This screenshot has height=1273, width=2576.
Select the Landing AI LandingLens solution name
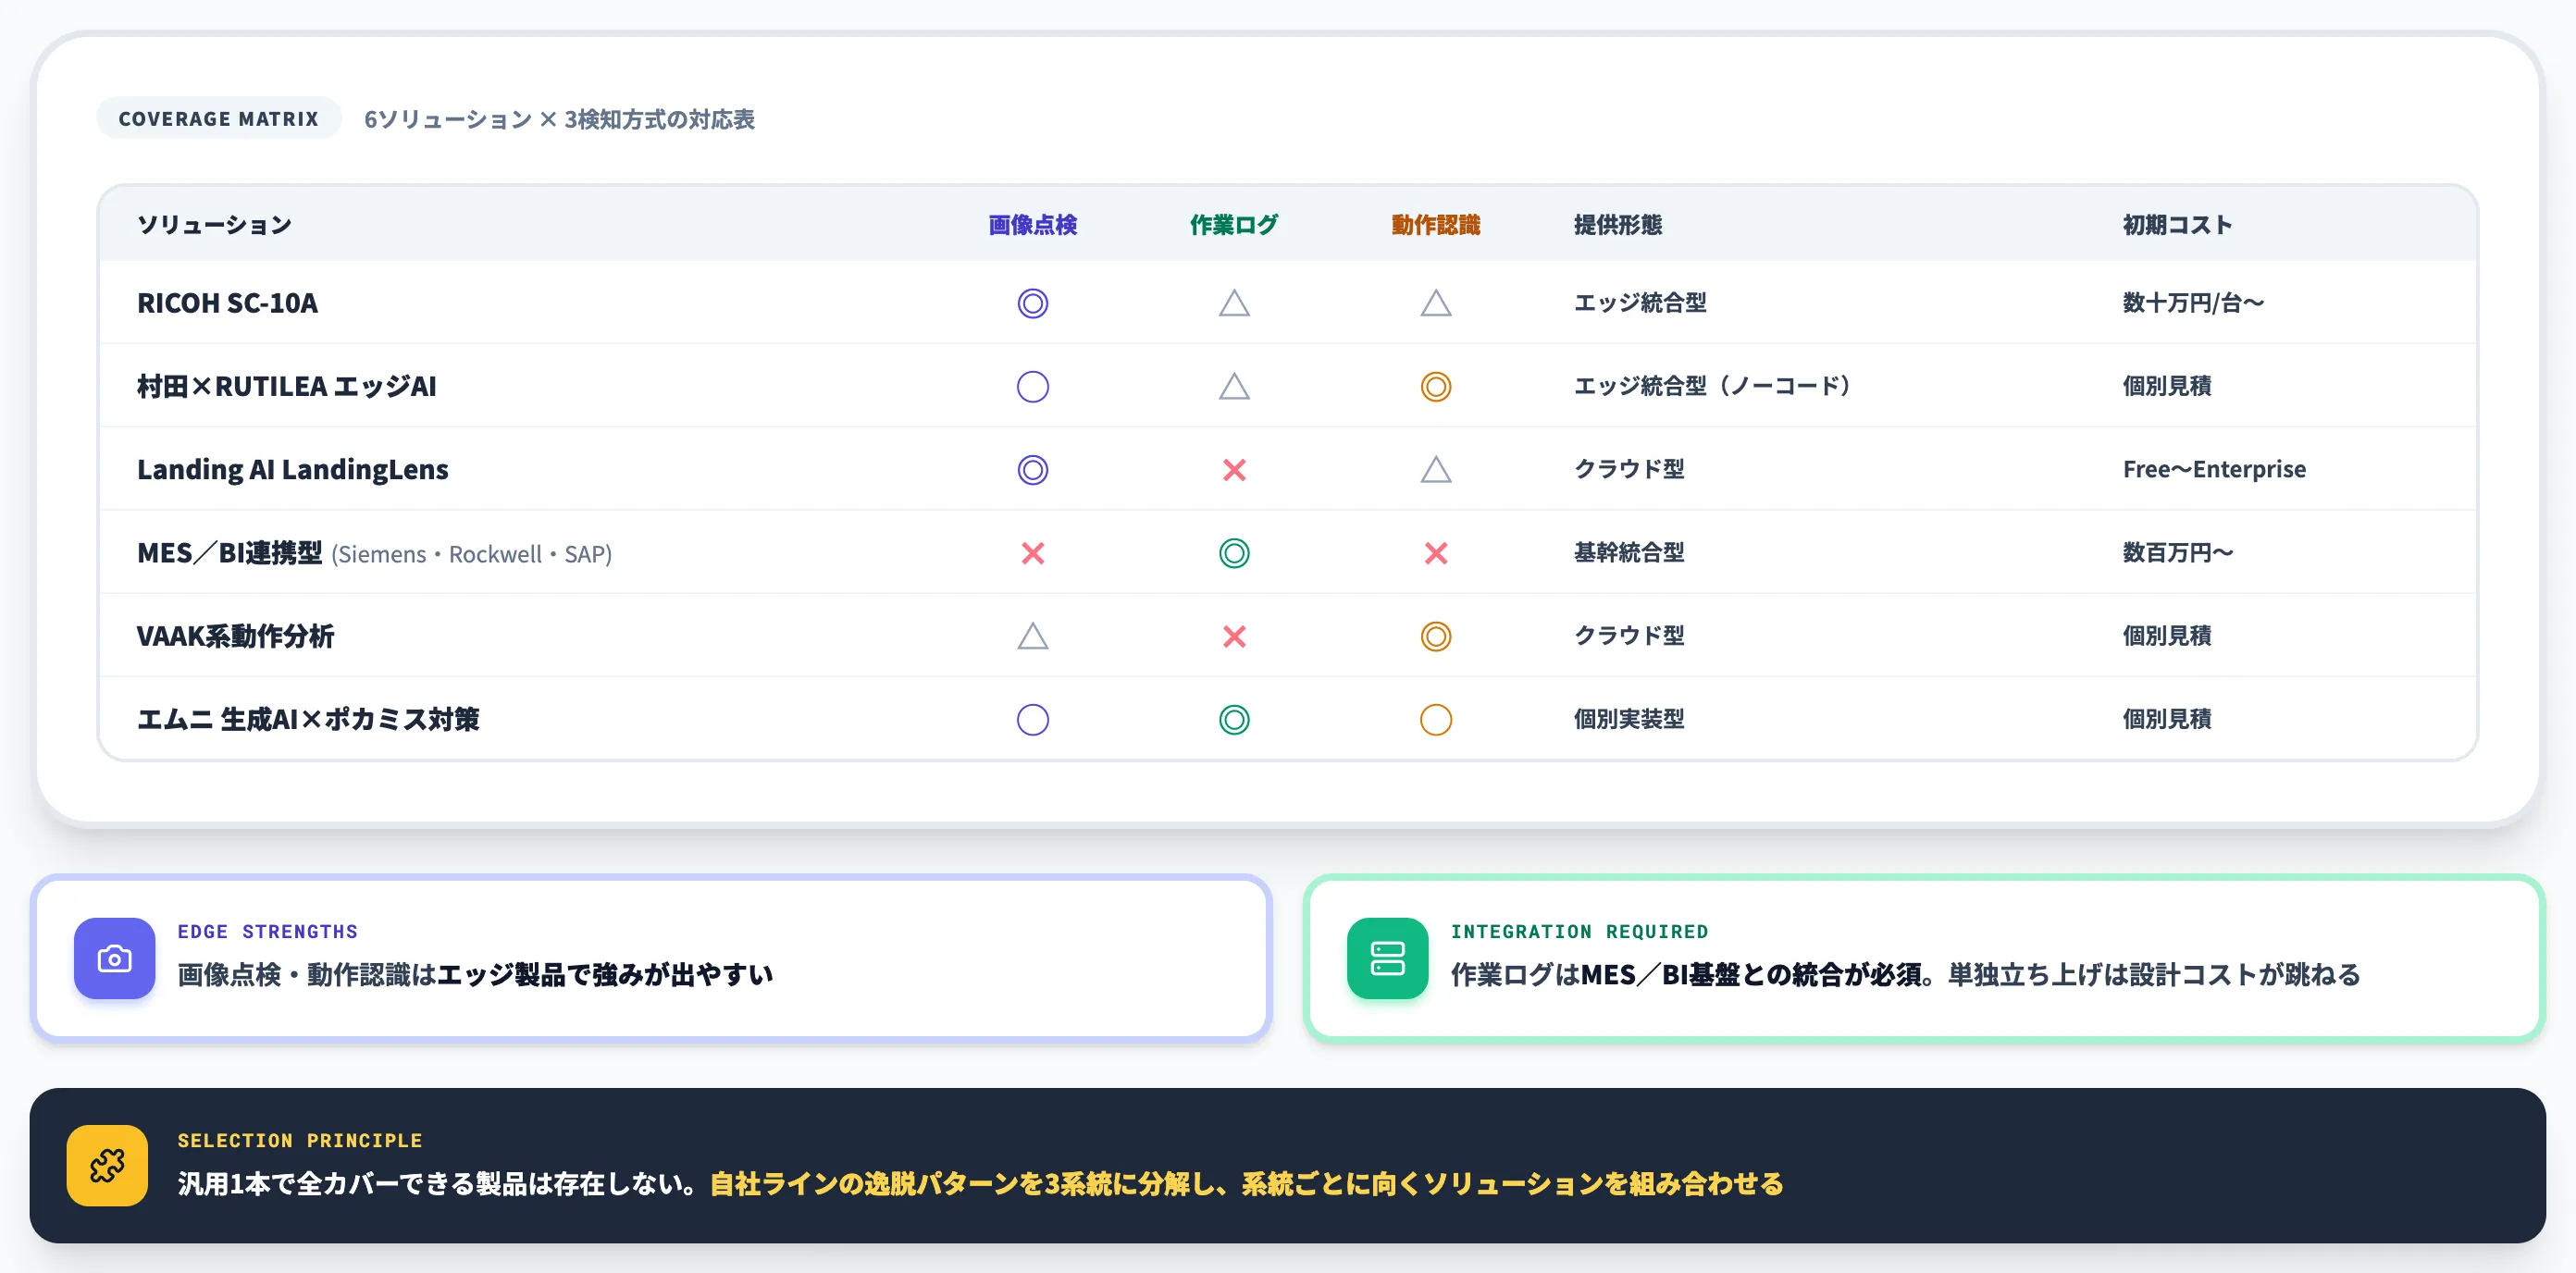tap(292, 469)
